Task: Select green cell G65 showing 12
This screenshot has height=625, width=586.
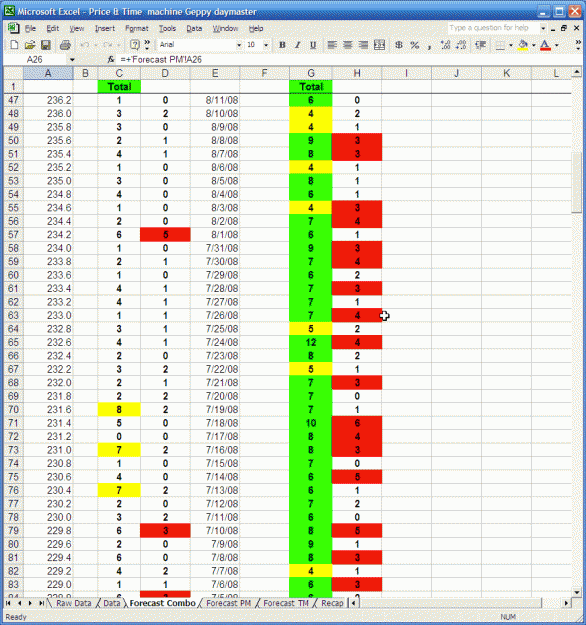Action: (311, 342)
